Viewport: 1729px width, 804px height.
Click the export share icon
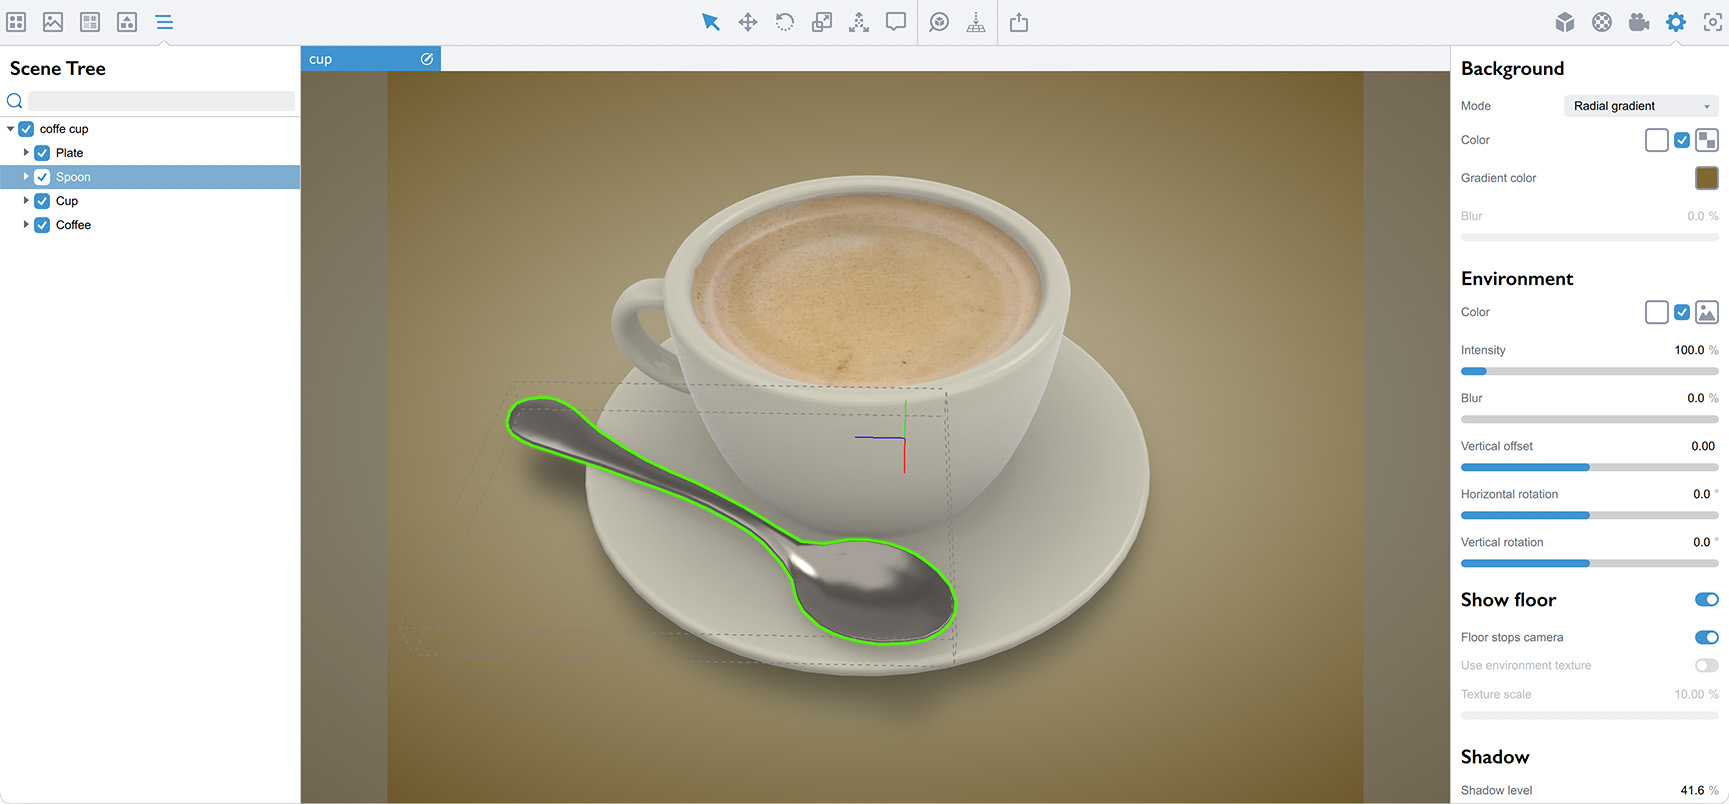pyautogui.click(x=1019, y=22)
